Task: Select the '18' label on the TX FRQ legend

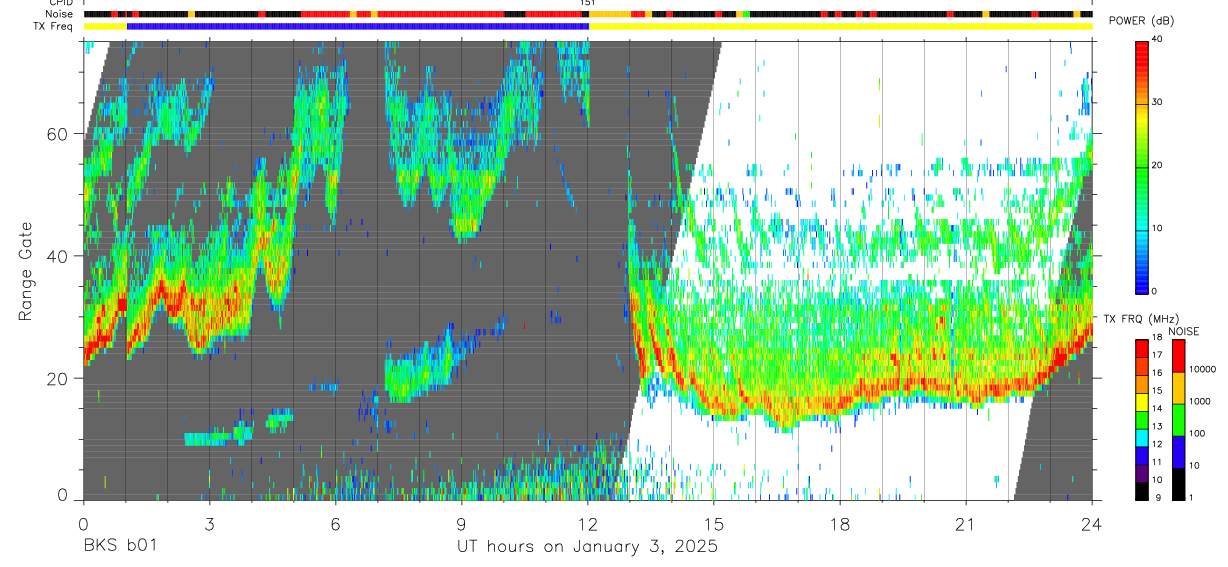Action: tap(1157, 339)
